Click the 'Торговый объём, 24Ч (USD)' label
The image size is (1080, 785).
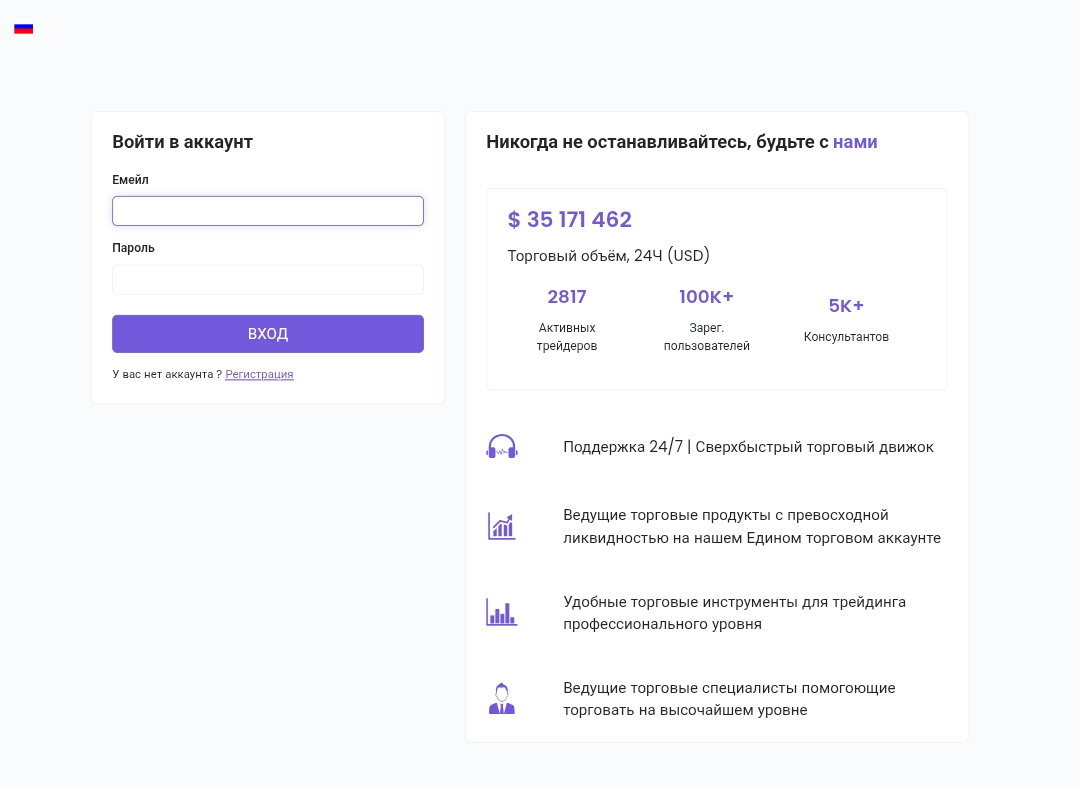[609, 256]
